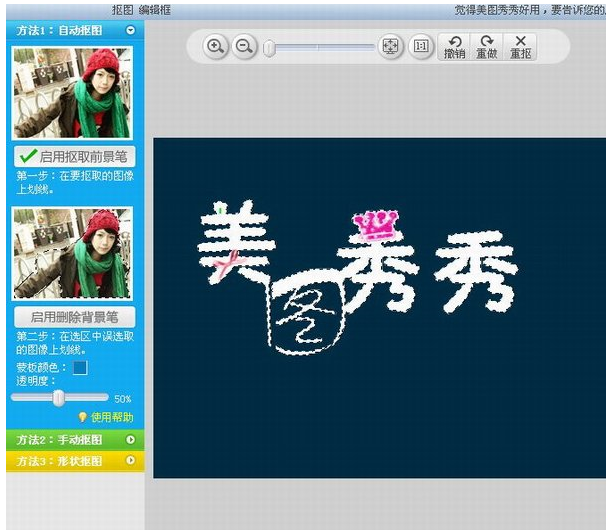Zoom in with the magnifier plus icon

[x=215, y=47]
